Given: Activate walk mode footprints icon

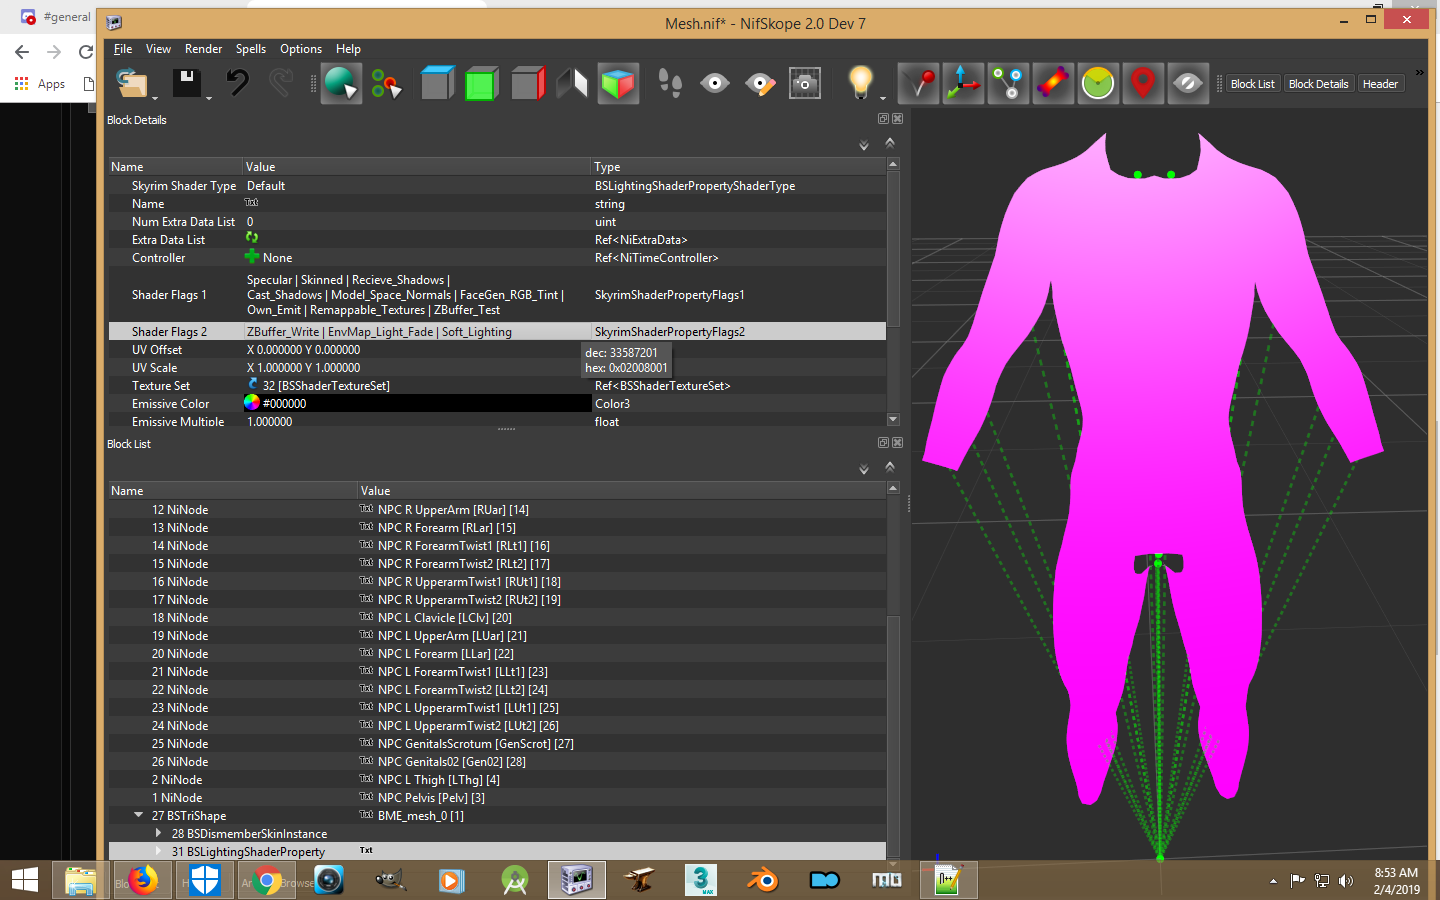Looking at the screenshot, I should click(x=669, y=83).
